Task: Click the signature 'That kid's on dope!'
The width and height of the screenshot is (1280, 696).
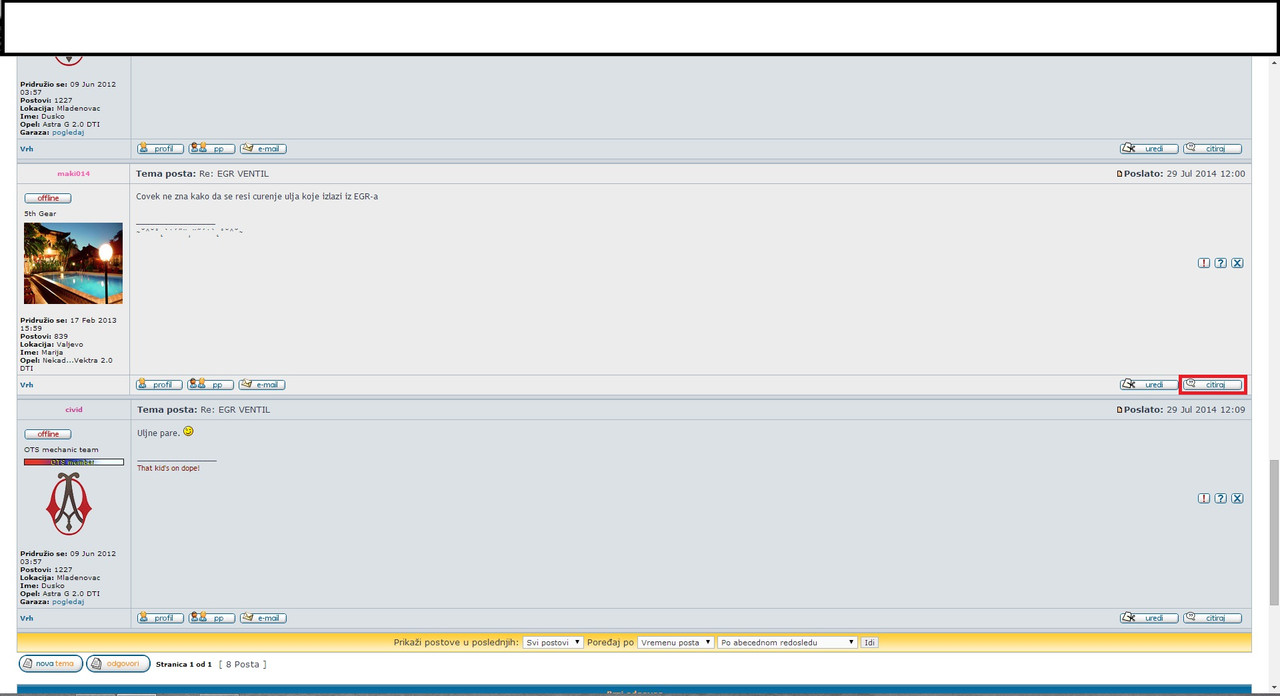Action: pyautogui.click(x=168, y=468)
